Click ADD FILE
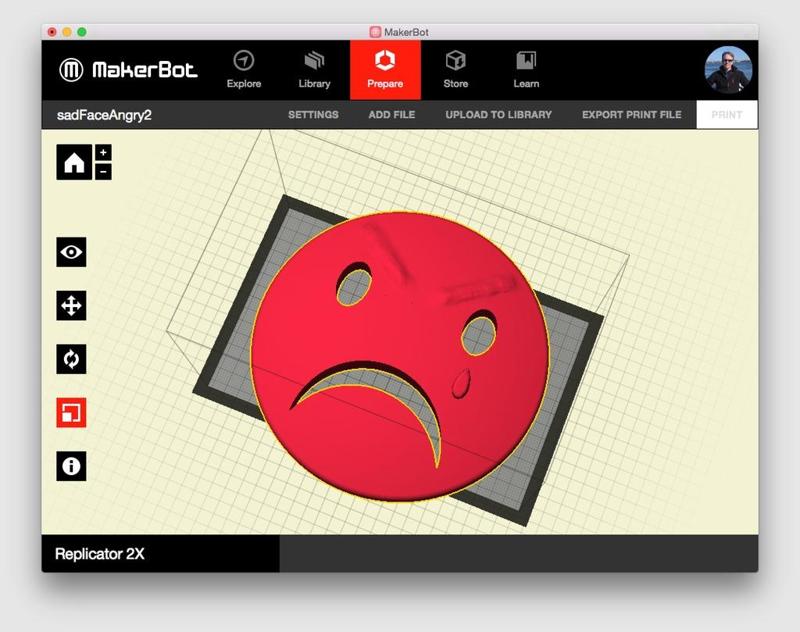This screenshot has width=800, height=632. 392,115
